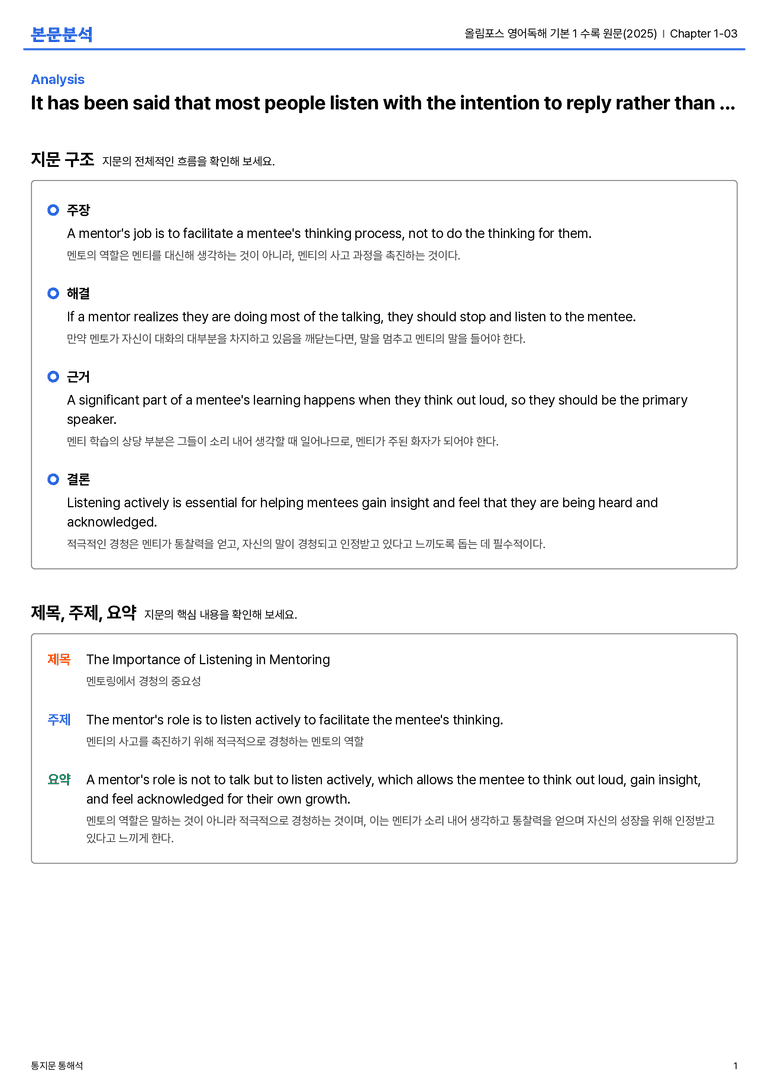Image resolution: width=768 pixels, height=1087 pixels.
Task: Click the 통지문 통해석 footer text
Action: (57, 1066)
